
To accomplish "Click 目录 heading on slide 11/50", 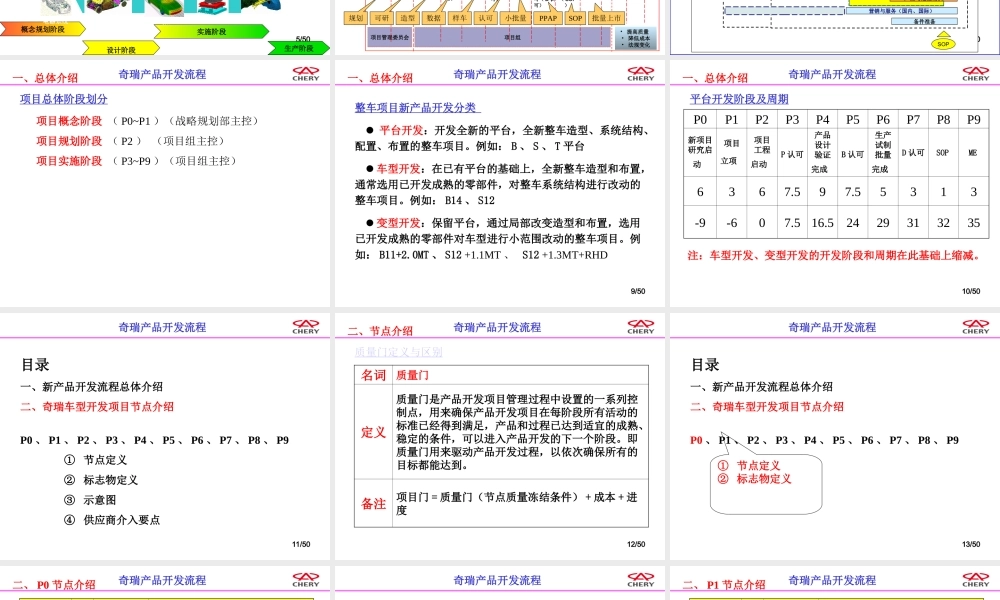I will pyautogui.click(x=35, y=365).
